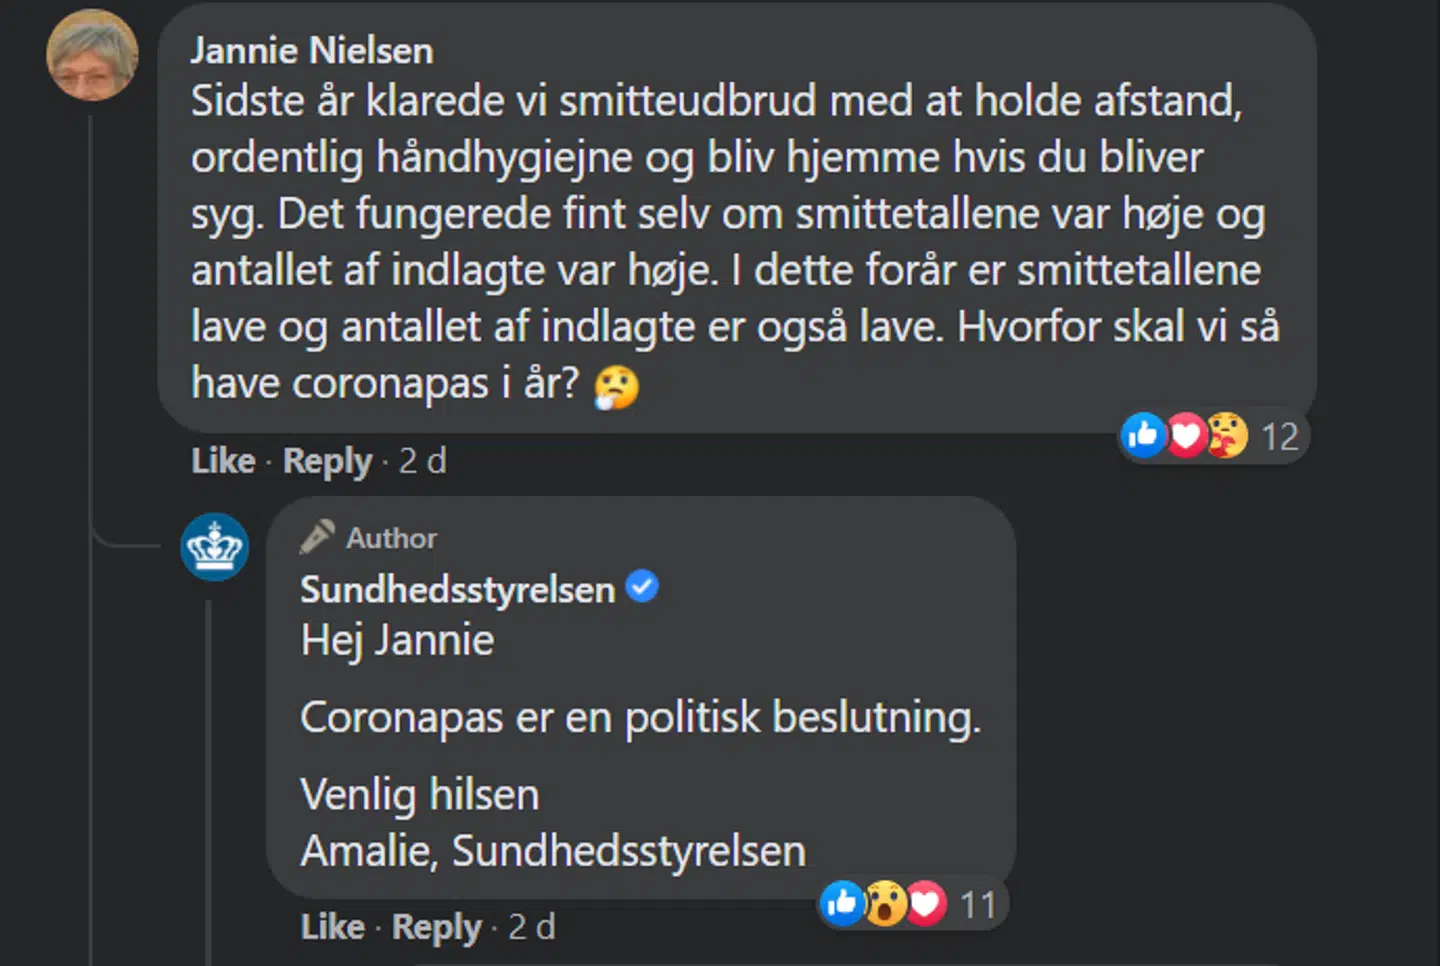The width and height of the screenshot is (1440, 966).
Task: Open Sundhedsstyrelsen's page via its name
Action: coord(456,590)
